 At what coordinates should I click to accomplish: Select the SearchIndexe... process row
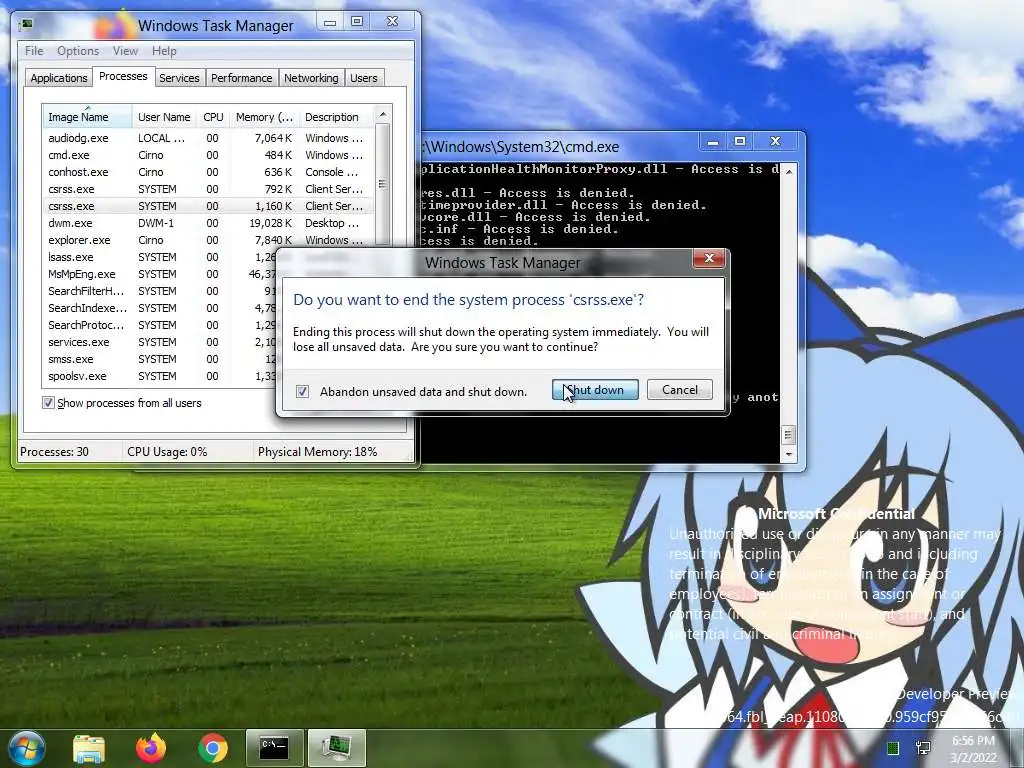pos(160,308)
